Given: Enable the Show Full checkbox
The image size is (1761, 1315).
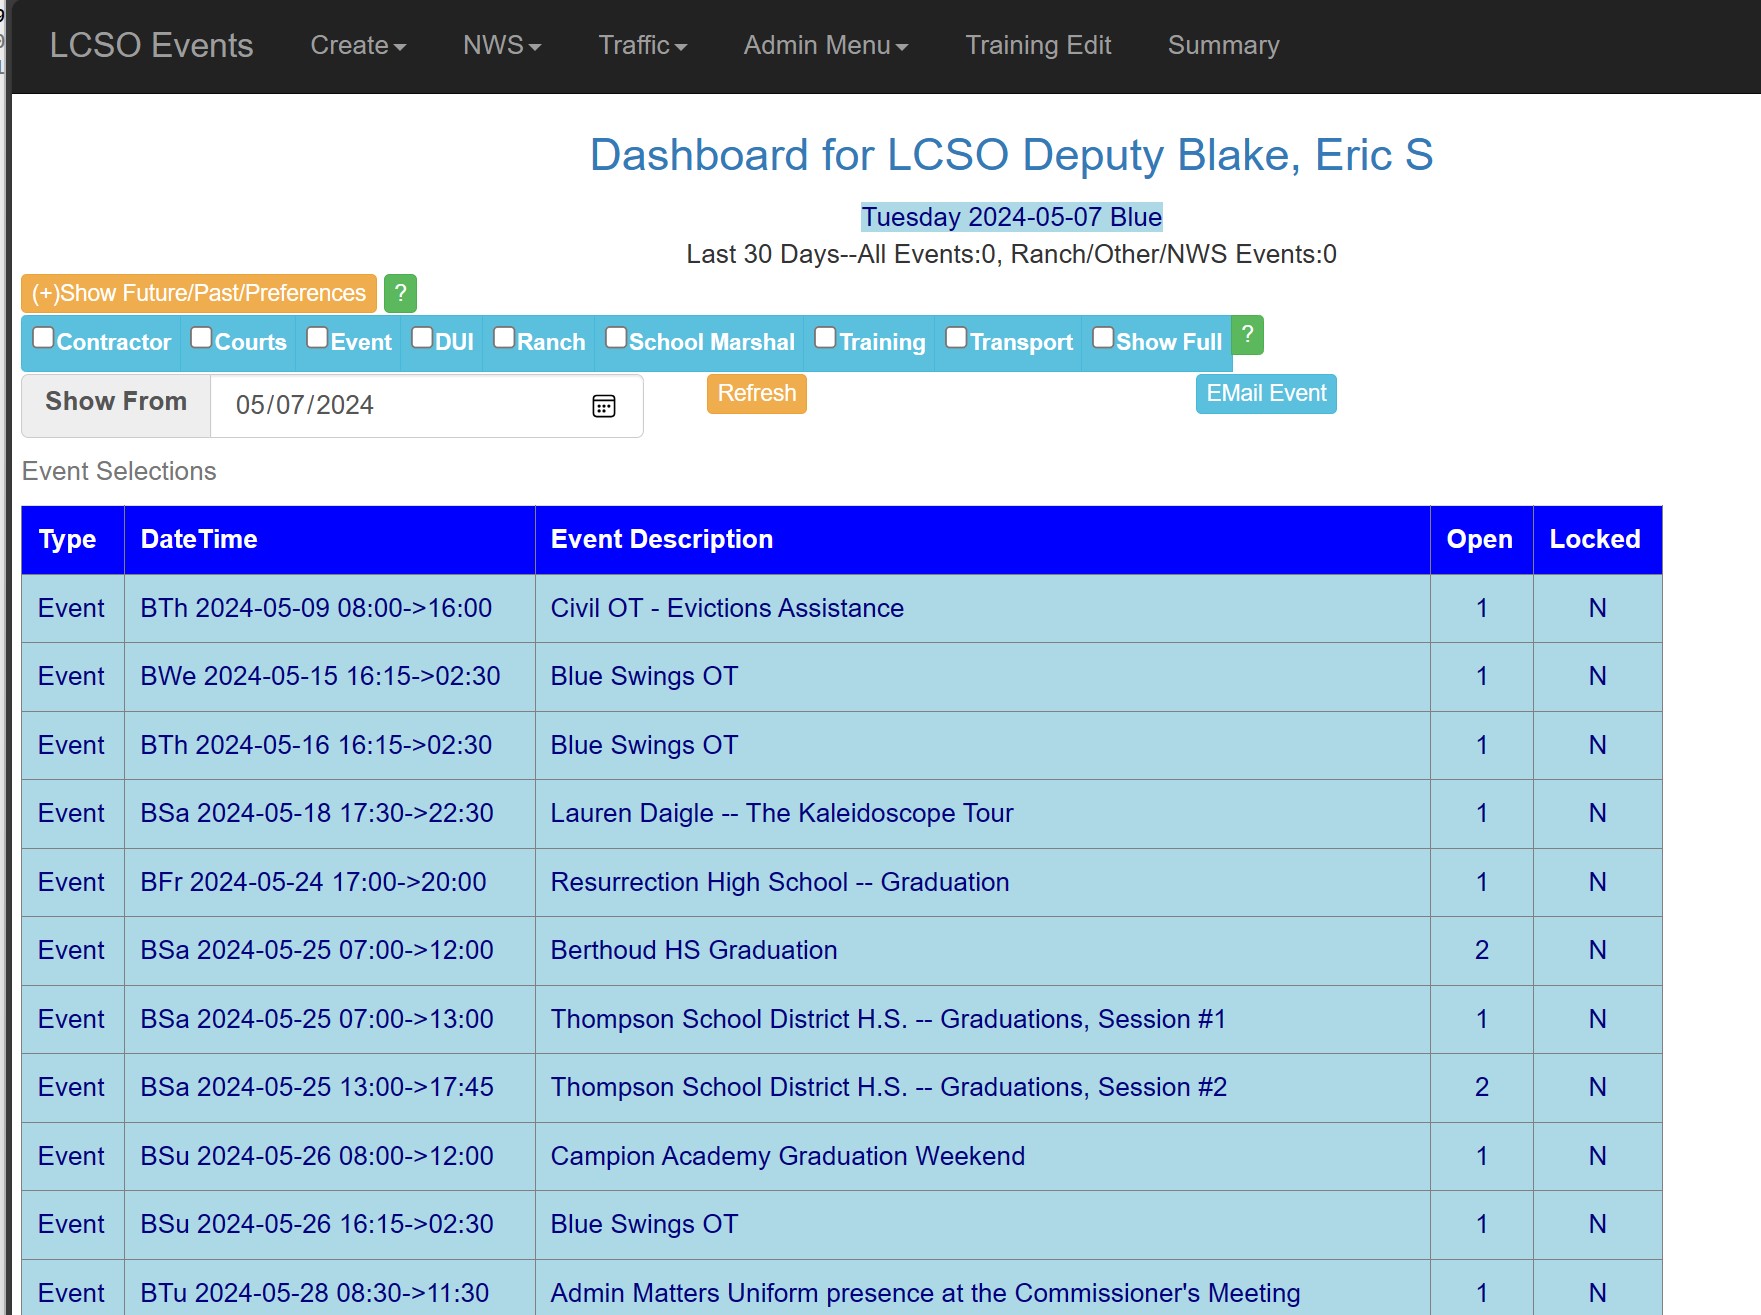Looking at the screenshot, I should point(1103,338).
